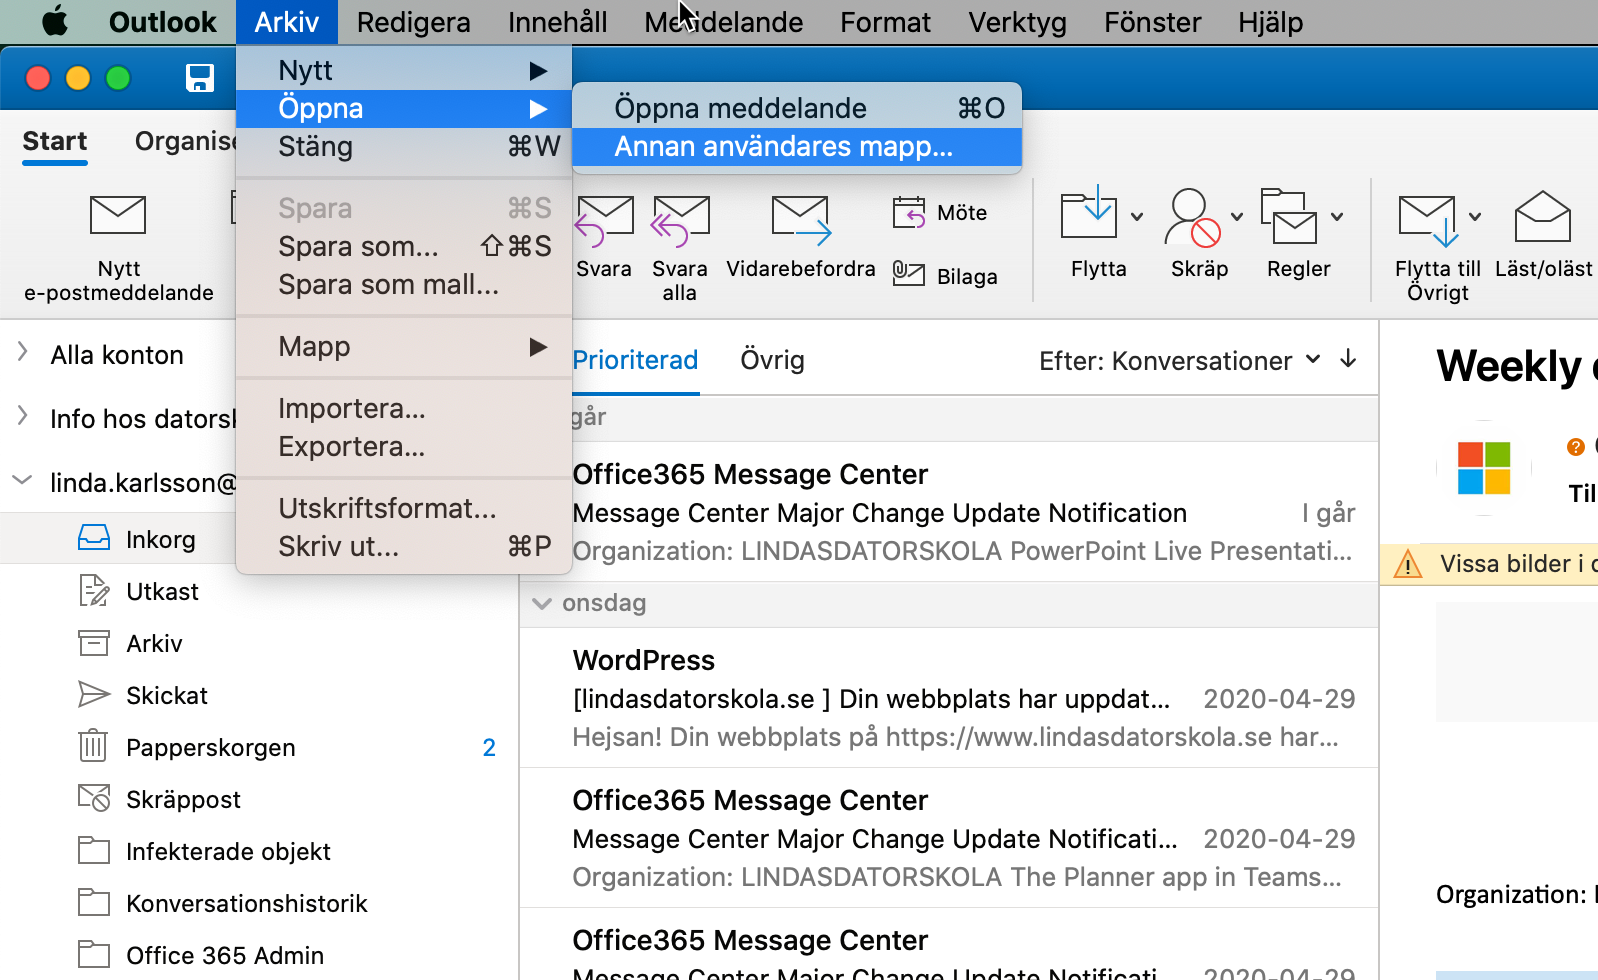
Task: Open Flytta till Övrigt dropdown arrow
Action: click(x=1475, y=217)
